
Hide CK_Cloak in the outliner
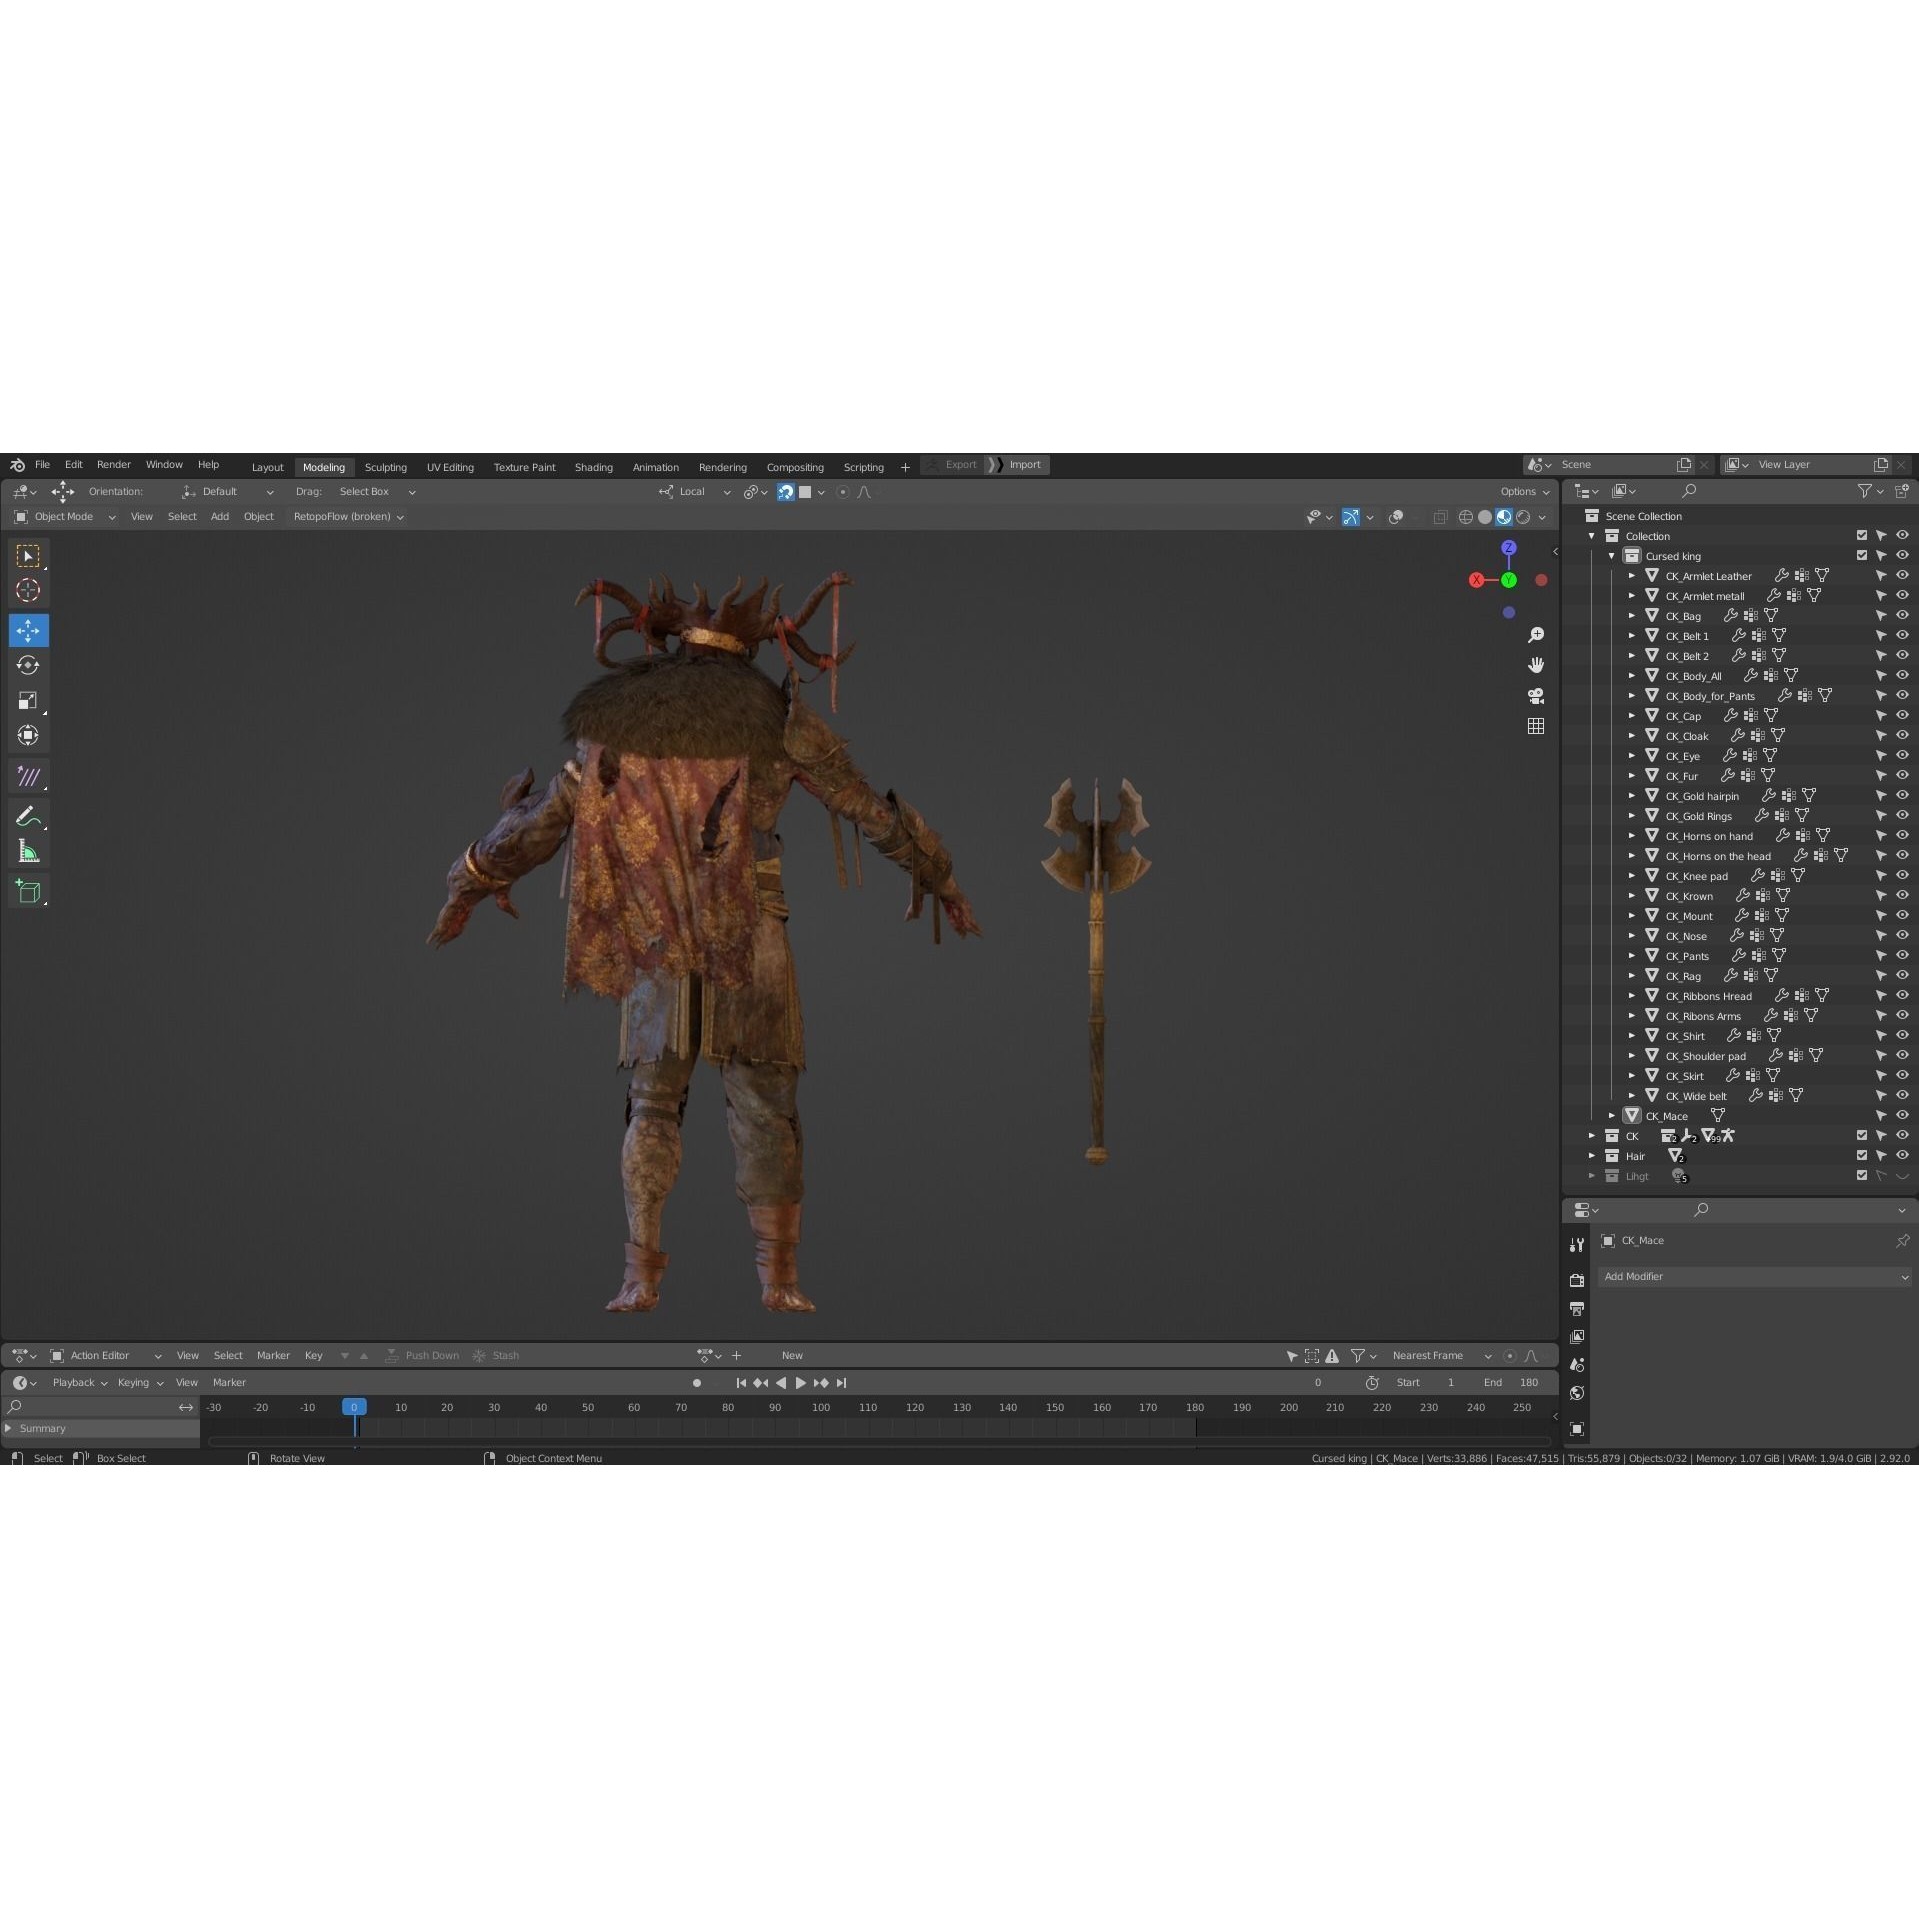coord(1901,736)
